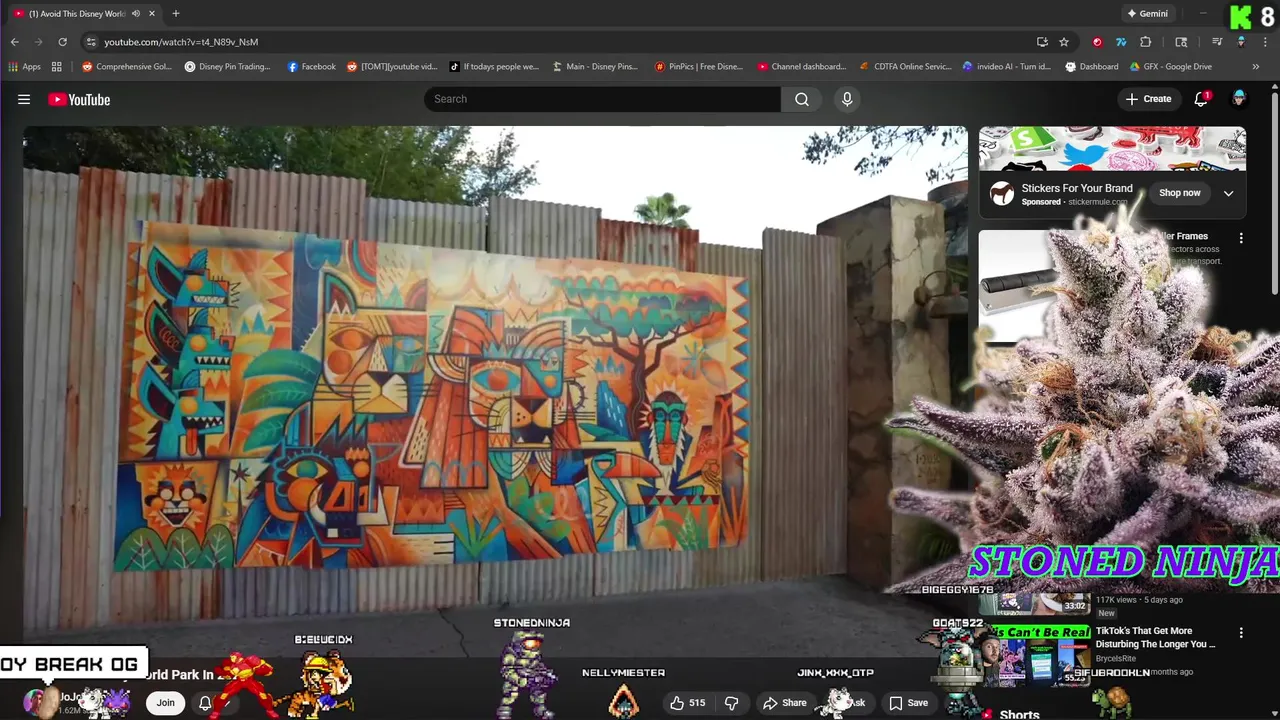1280x720 pixels.
Task: Start voice search with the microphone icon
Action: (x=847, y=99)
